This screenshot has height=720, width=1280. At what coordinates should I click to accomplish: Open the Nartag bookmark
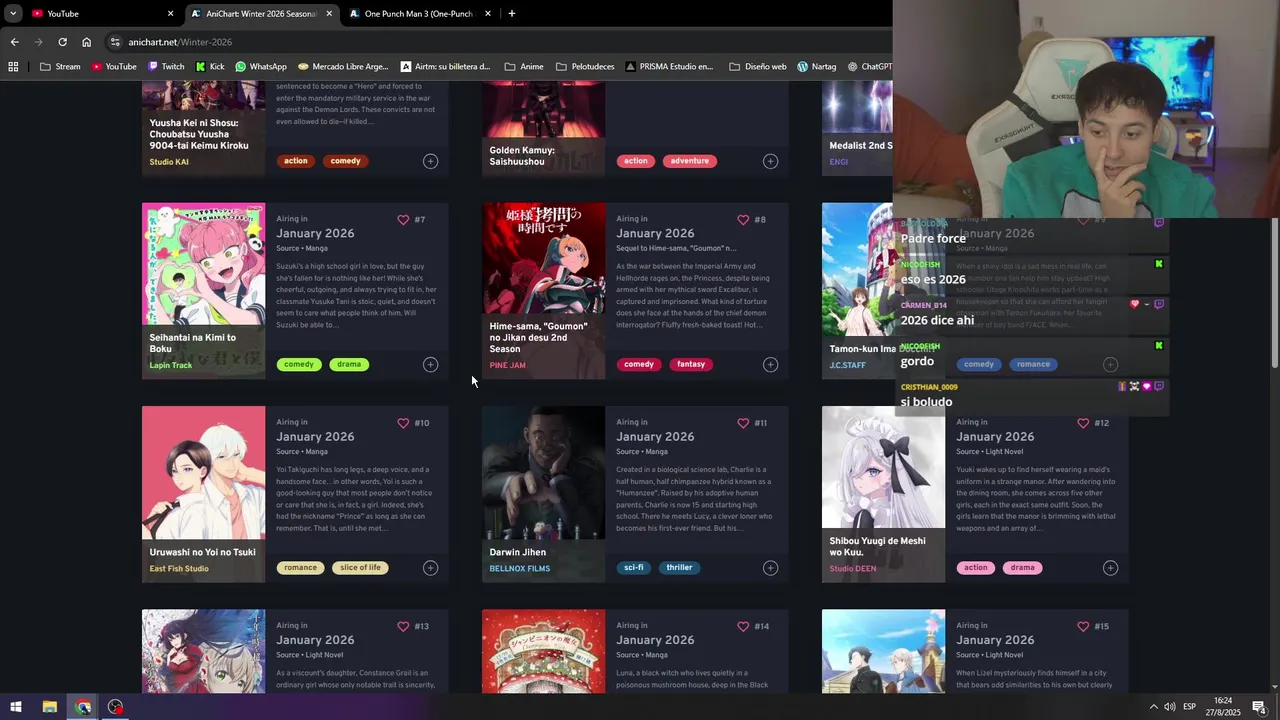click(x=816, y=67)
